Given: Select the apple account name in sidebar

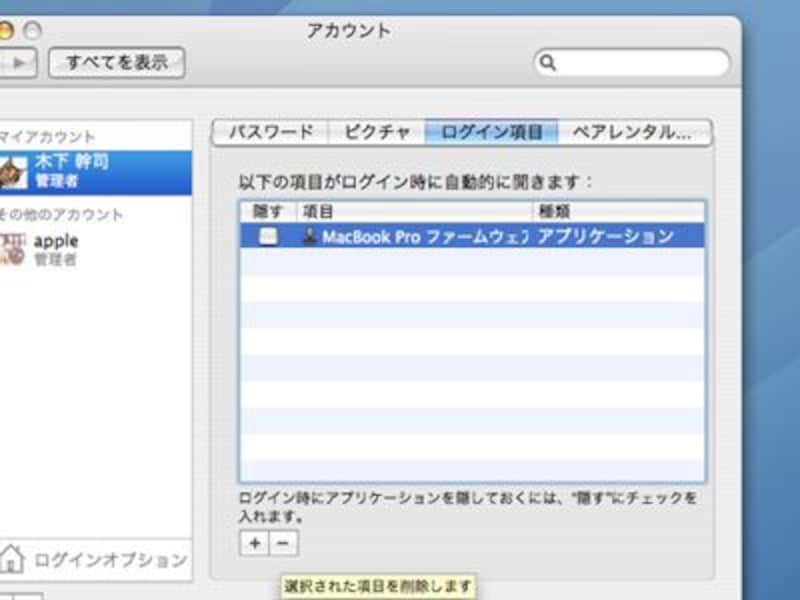Looking at the screenshot, I should click(56, 241).
